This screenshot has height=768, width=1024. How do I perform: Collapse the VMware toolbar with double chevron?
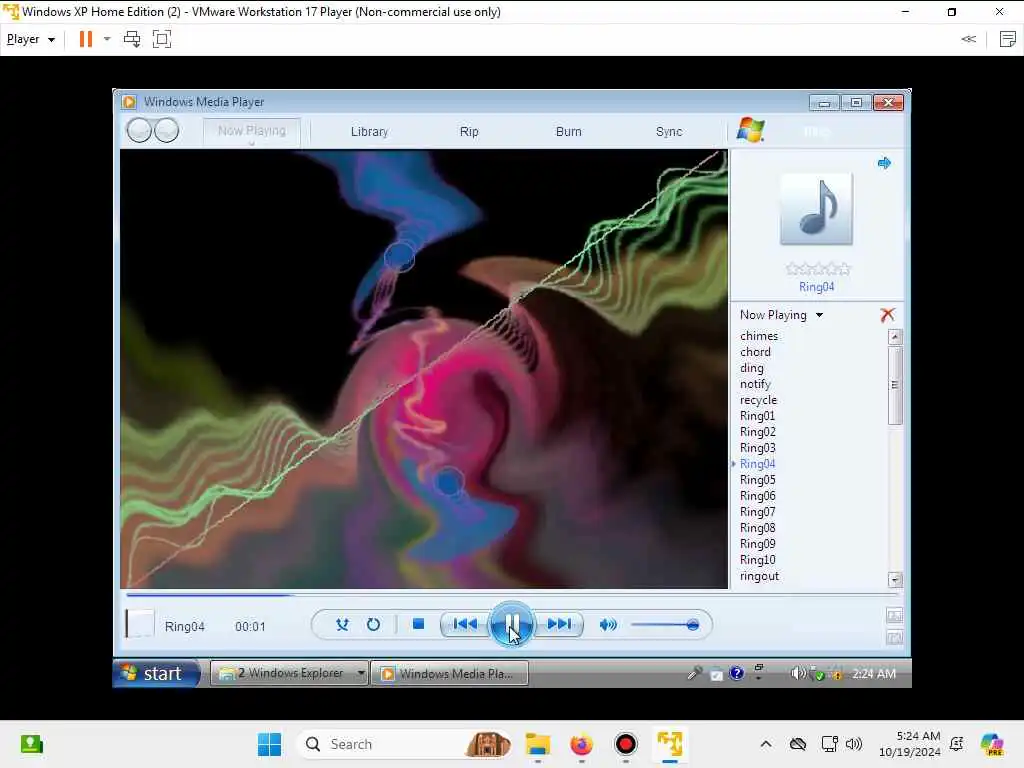pos(968,39)
